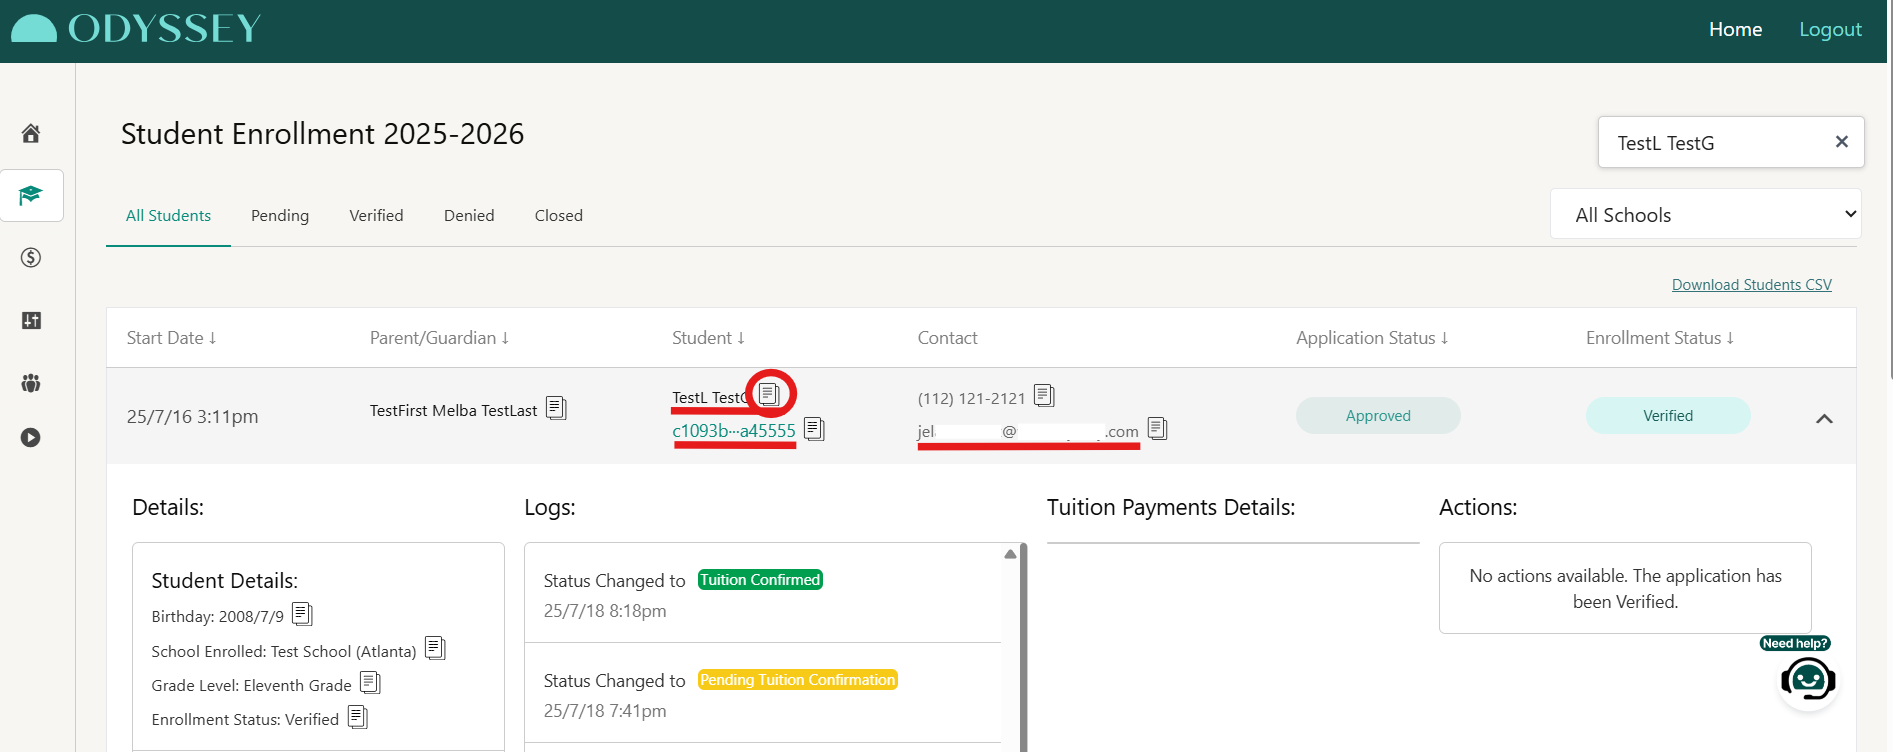The height and width of the screenshot is (752, 1893).
Task: Clear the TestL TestG search field
Action: tap(1841, 142)
